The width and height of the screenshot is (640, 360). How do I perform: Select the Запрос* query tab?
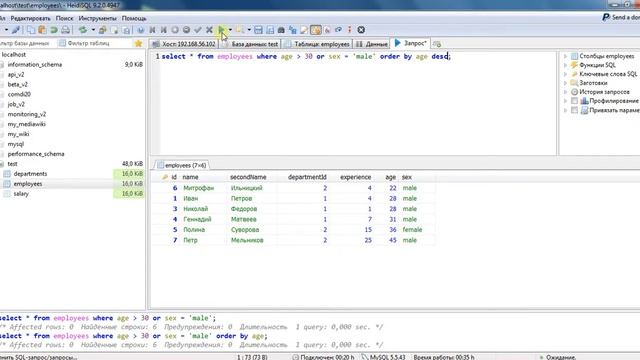(411, 43)
